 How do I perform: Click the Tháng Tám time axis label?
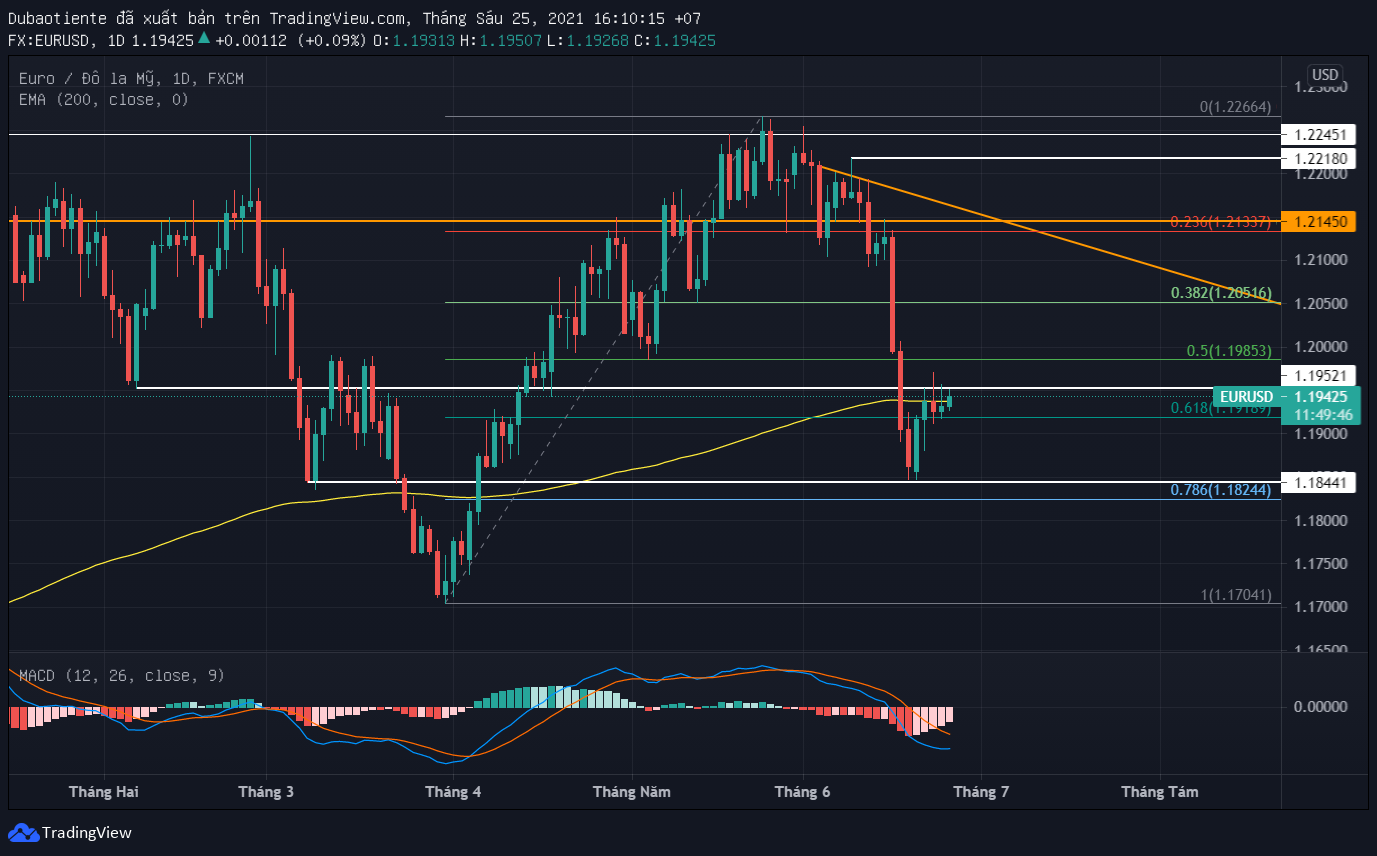[x=1159, y=791]
